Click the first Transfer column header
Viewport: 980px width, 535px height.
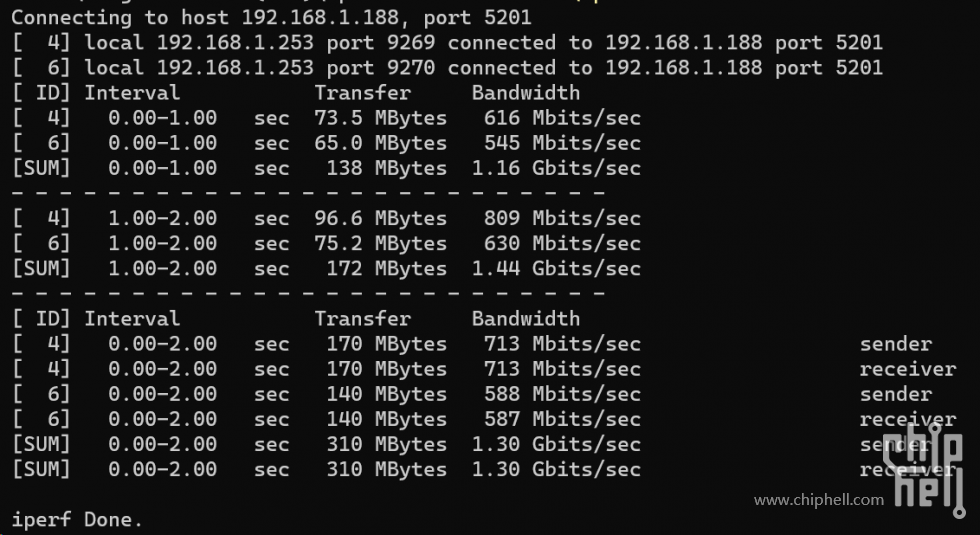(362, 93)
